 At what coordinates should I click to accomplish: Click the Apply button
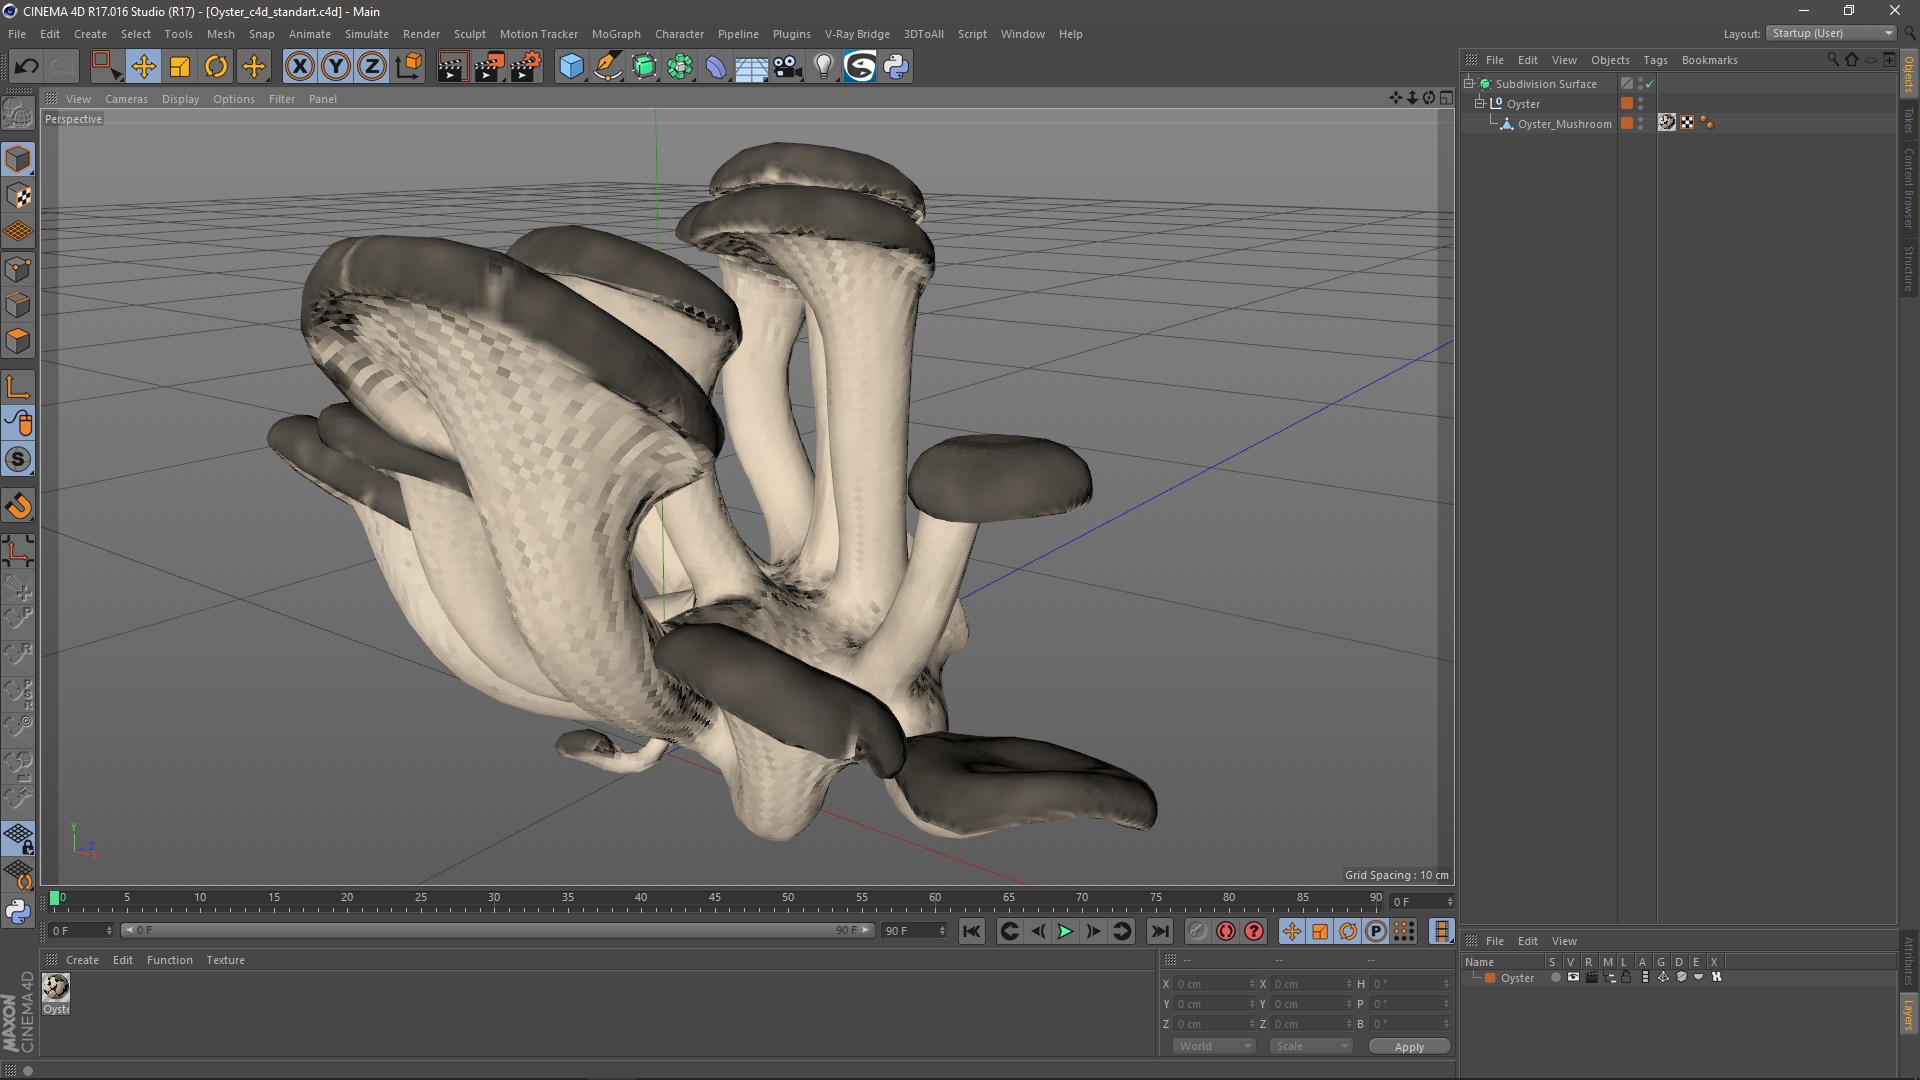(x=1409, y=1047)
